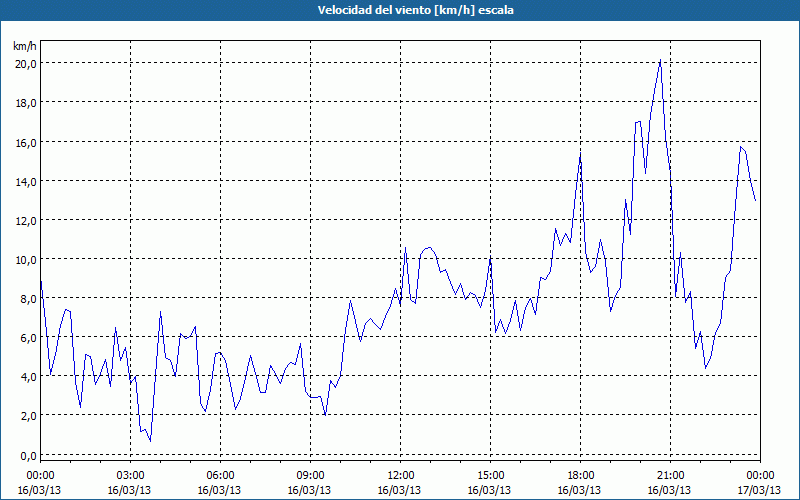Select the "12,0" y-axis value

pyautogui.click(x=24, y=221)
